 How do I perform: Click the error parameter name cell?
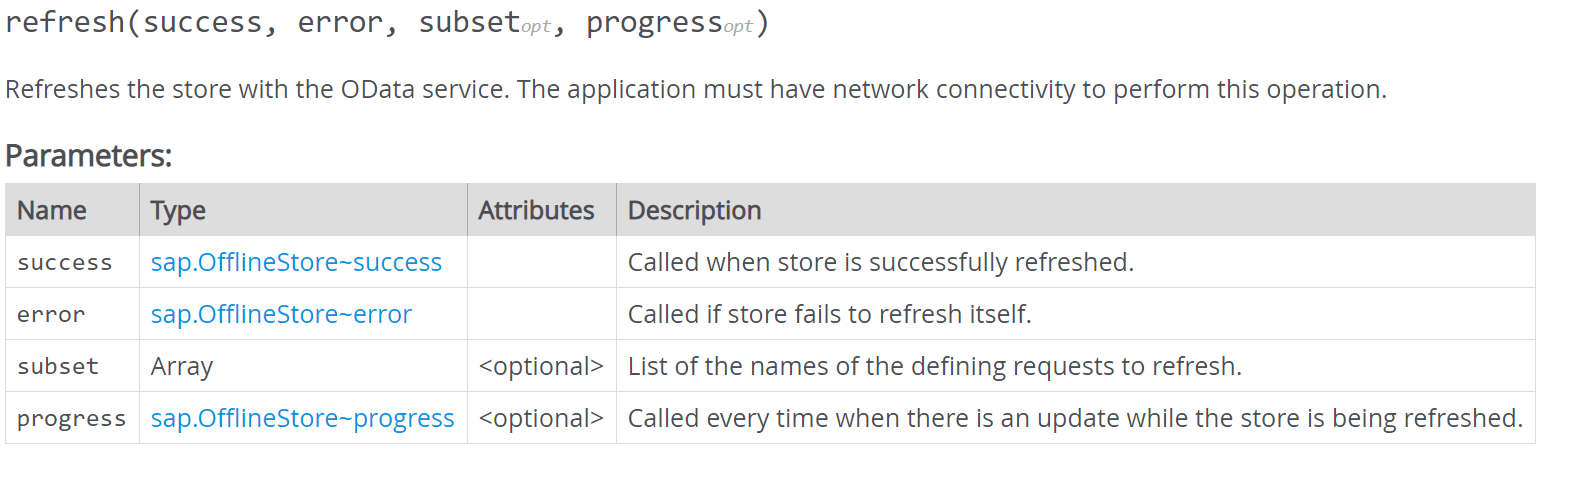[x=51, y=314]
